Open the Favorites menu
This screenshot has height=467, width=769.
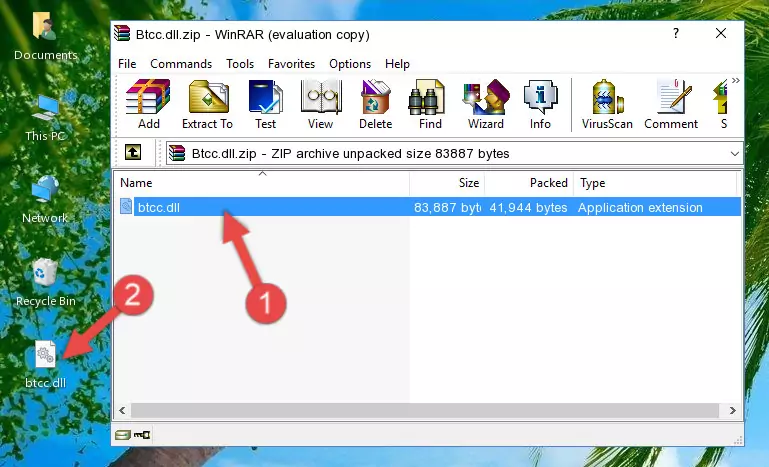tap(291, 64)
